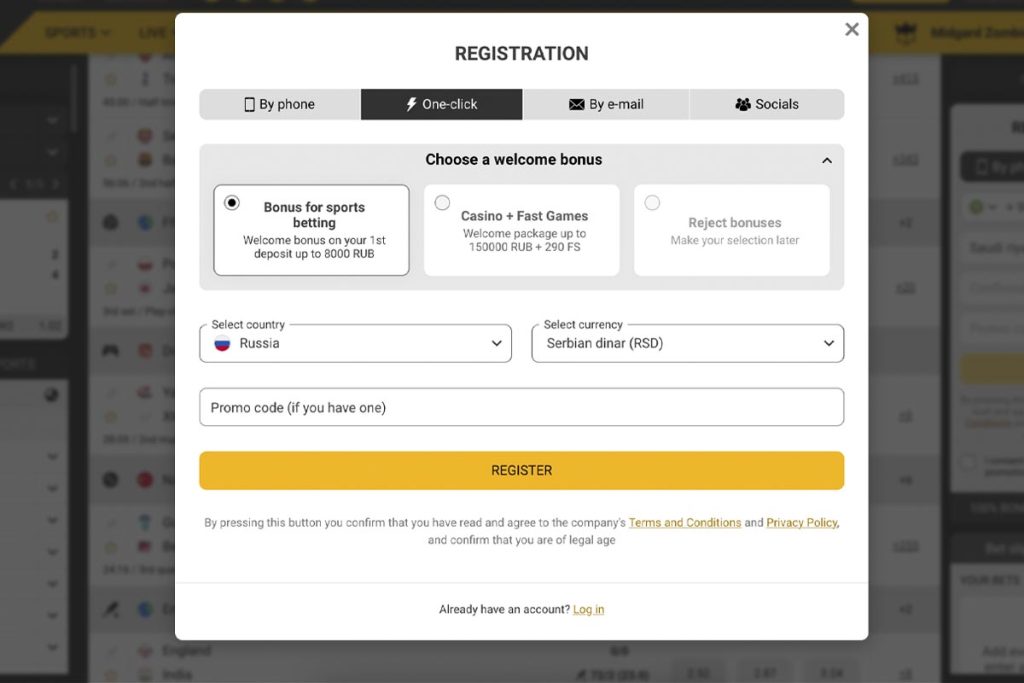Click the envelope e-mail icon
The width and height of the screenshot is (1024, 683).
pyautogui.click(x=577, y=104)
